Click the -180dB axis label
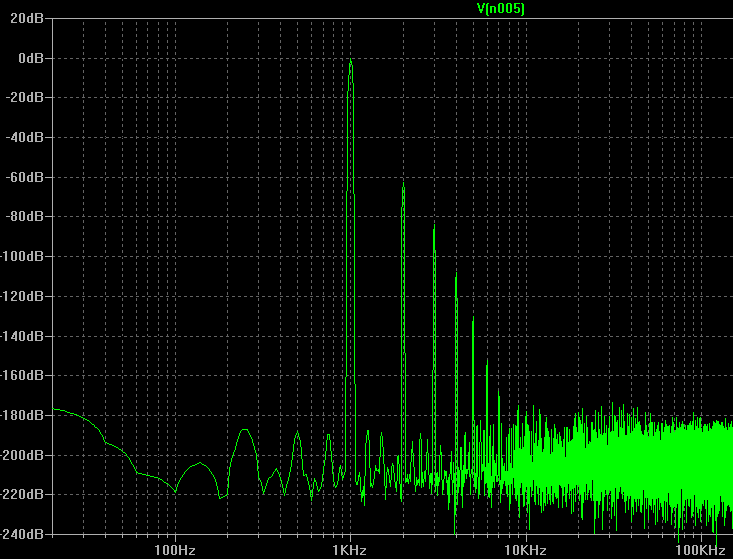This screenshot has width=733, height=559. (x=22, y=415)
